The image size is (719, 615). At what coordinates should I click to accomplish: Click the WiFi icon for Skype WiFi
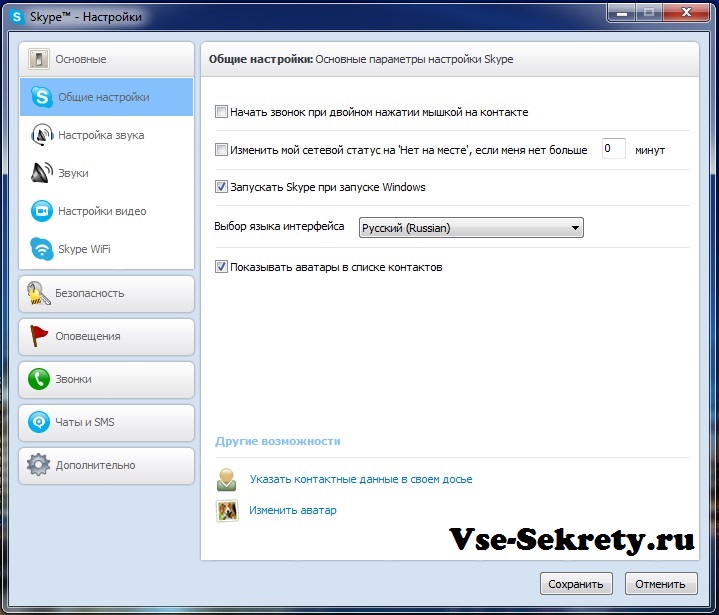(41, 249)
